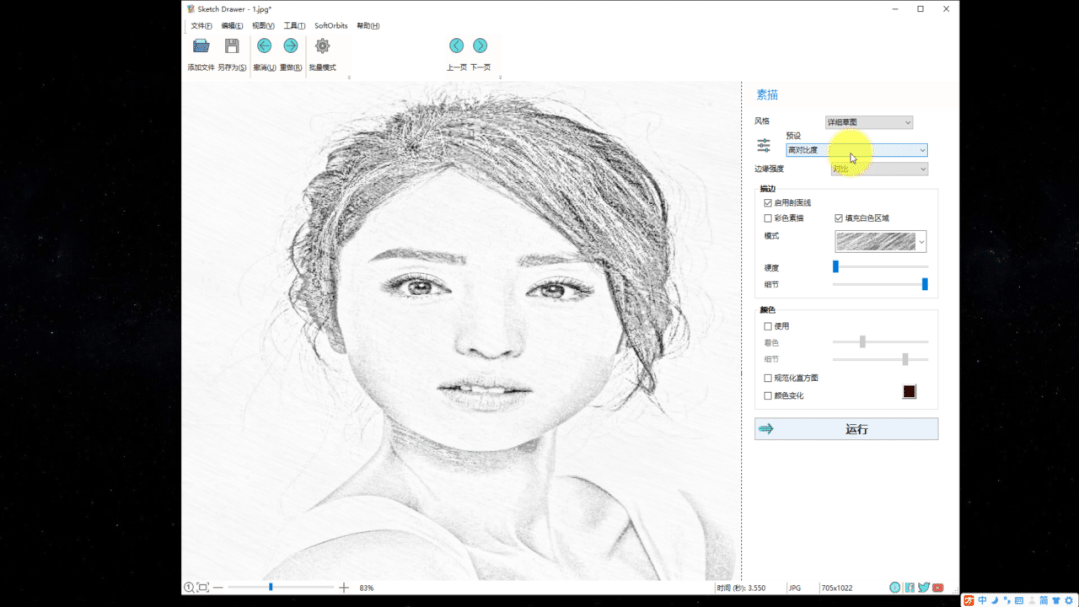This screenshot has width=1079, height=607.
Task: Open the 边缘强度 dropdown
Action: click(879, 169)
